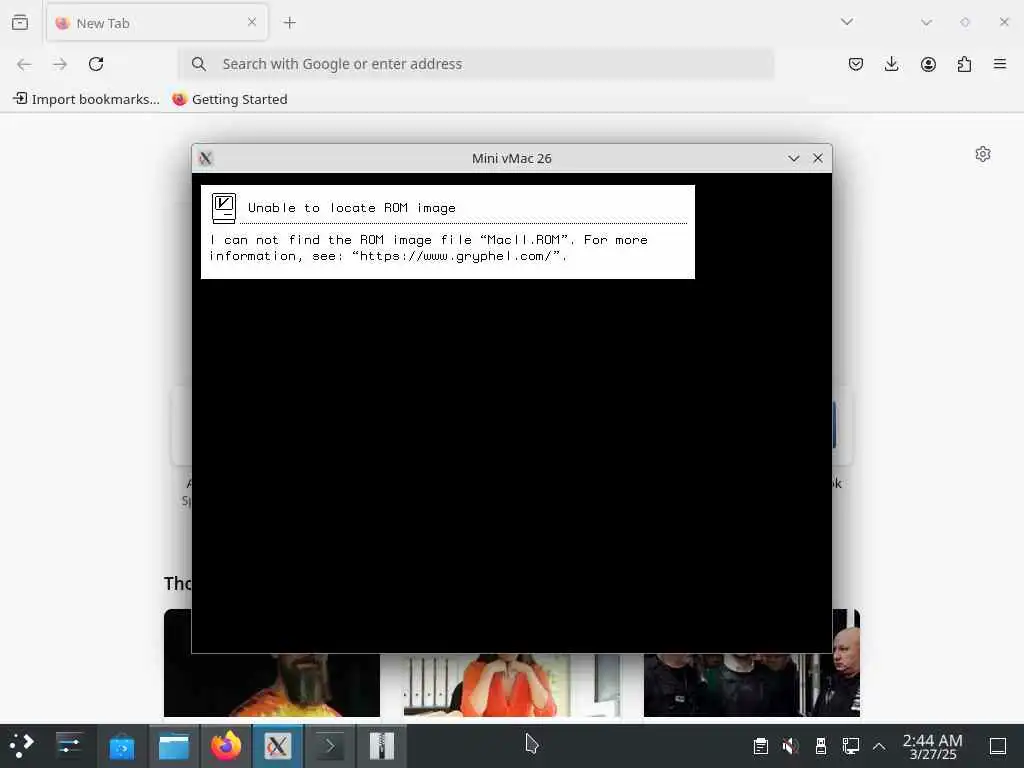Open the Pocket save icon in Firefox
Screen dimensions: 1024x768
[x=856, y=64]
